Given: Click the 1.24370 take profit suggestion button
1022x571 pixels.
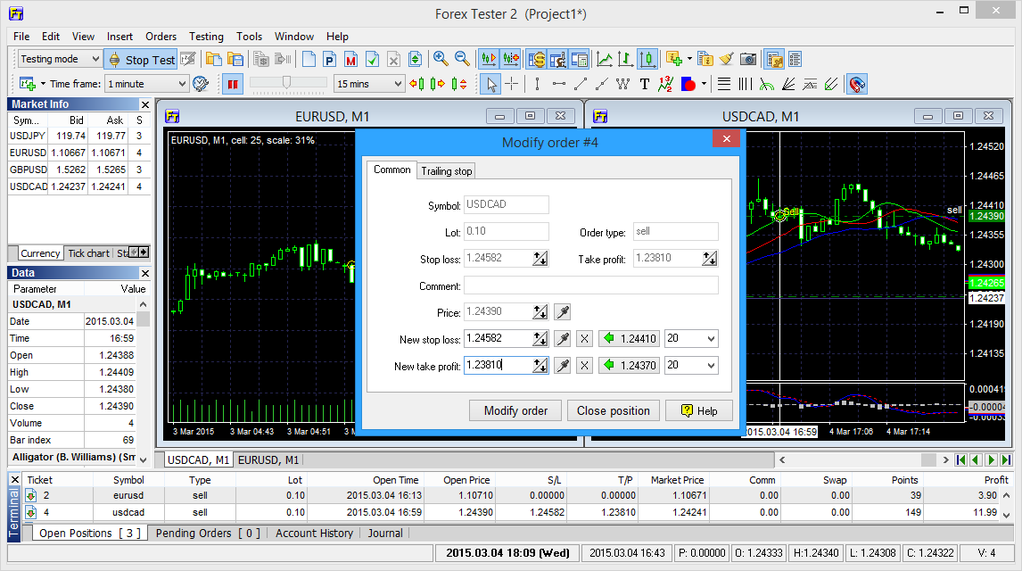Looking at the screenshot, I should 629,365.
